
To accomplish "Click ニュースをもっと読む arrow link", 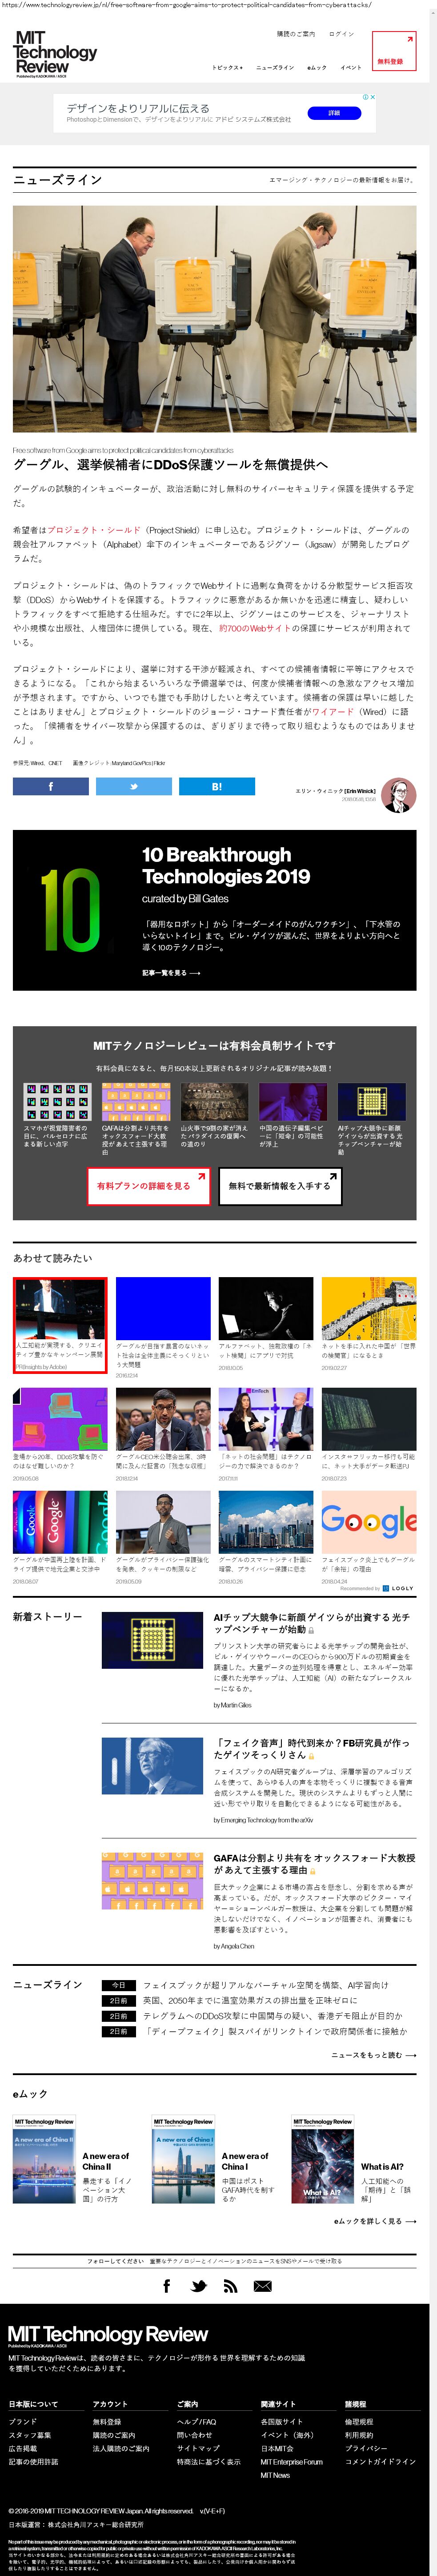I will tap(373, 2055).
